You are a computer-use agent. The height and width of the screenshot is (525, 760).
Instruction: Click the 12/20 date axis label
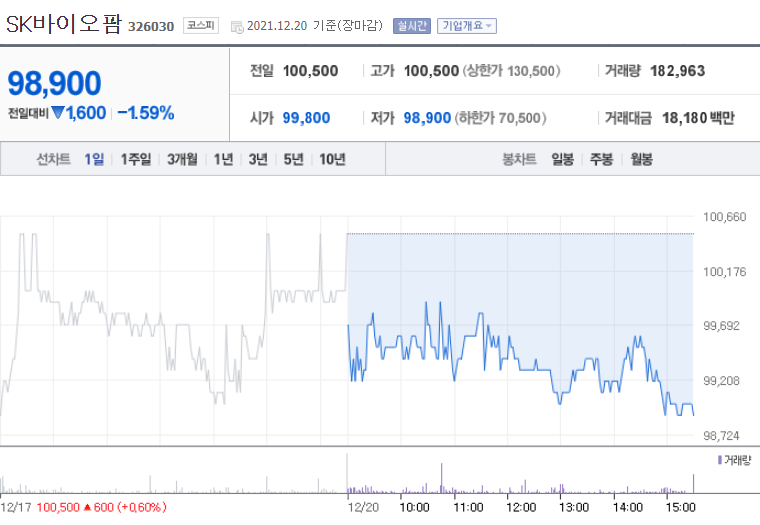(x=364, y=508)
